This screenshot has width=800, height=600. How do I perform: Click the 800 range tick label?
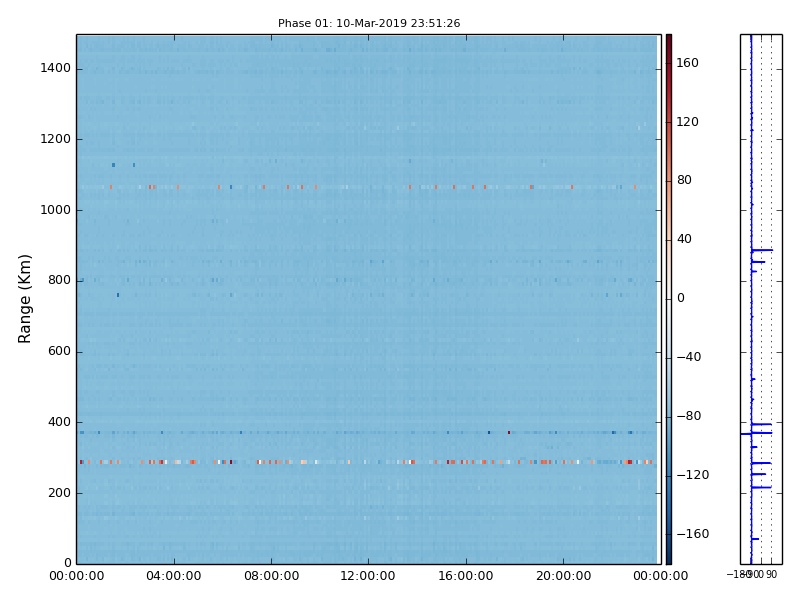[59, 280]
